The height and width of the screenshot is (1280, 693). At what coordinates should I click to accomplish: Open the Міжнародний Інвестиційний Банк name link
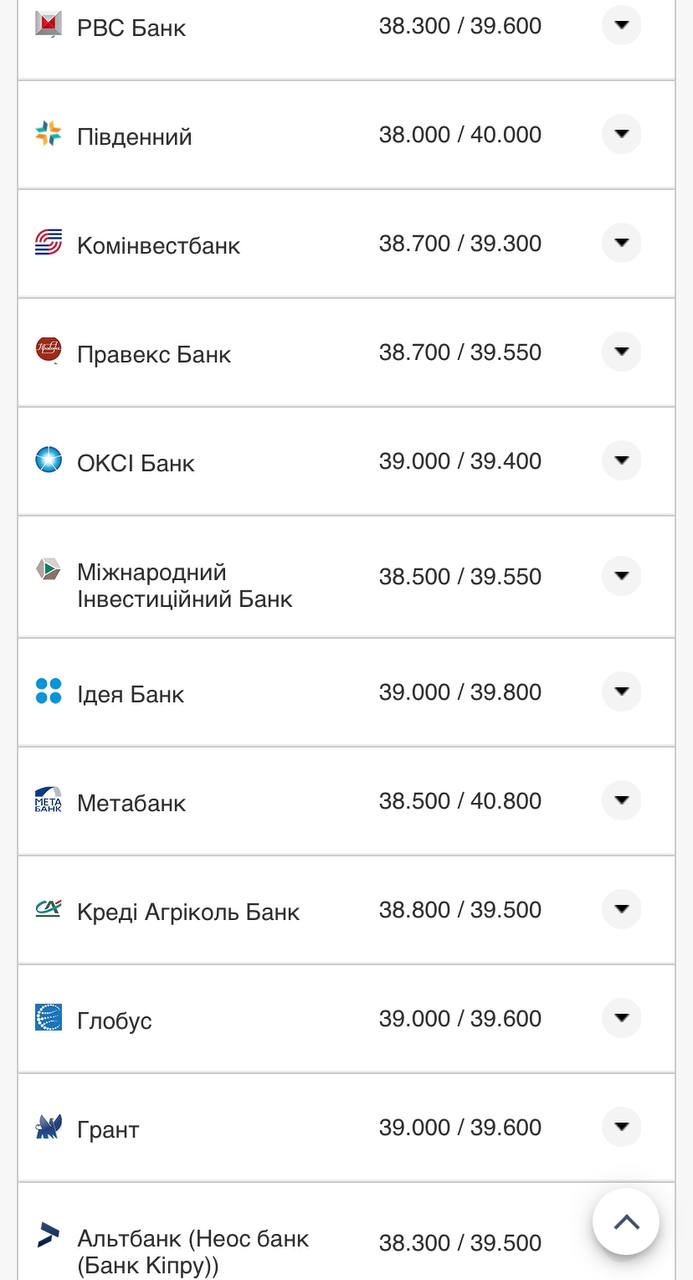184,586
